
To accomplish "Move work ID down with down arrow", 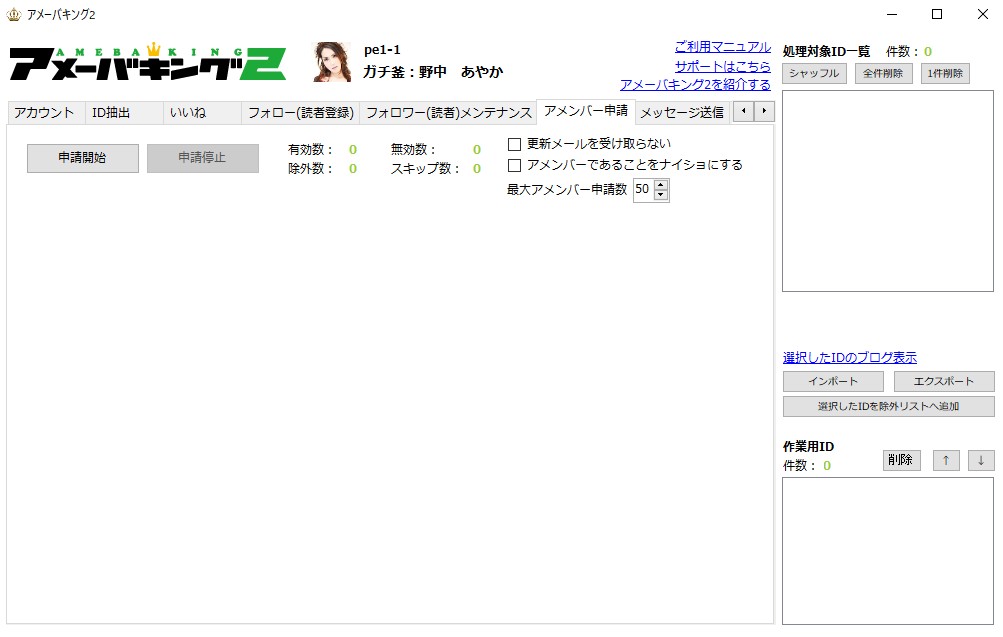I will click(x=981, y=460).
